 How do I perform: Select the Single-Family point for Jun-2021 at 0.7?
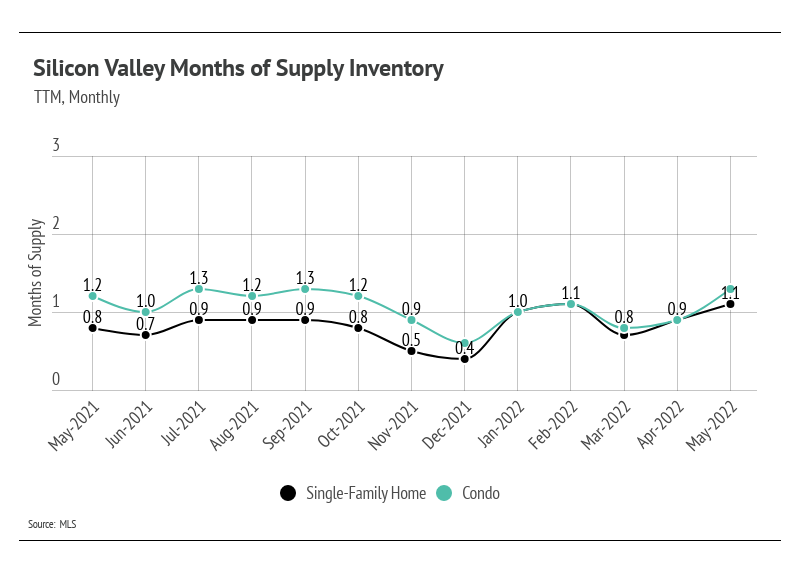(x=146, y=335)
